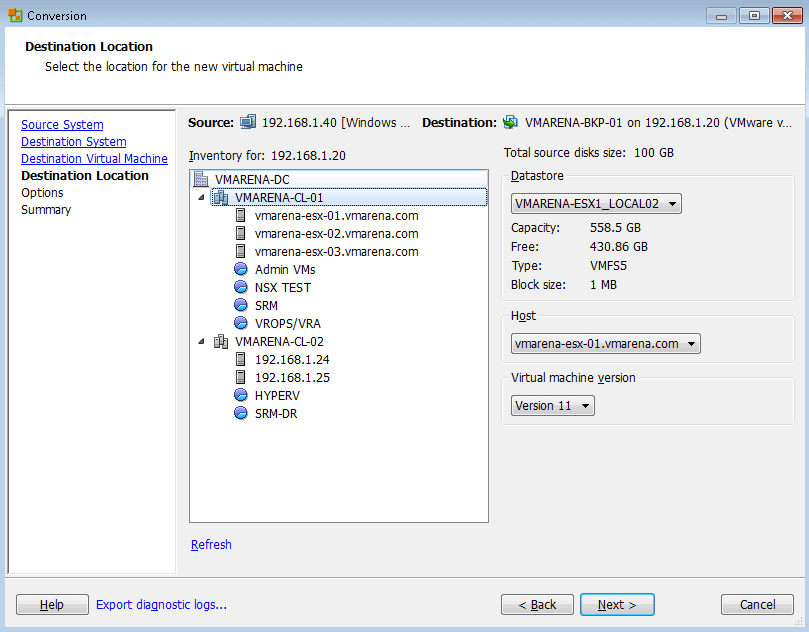Click the 1 MB block size value
The image size is (809, 632).
click(x=603, y=285)
